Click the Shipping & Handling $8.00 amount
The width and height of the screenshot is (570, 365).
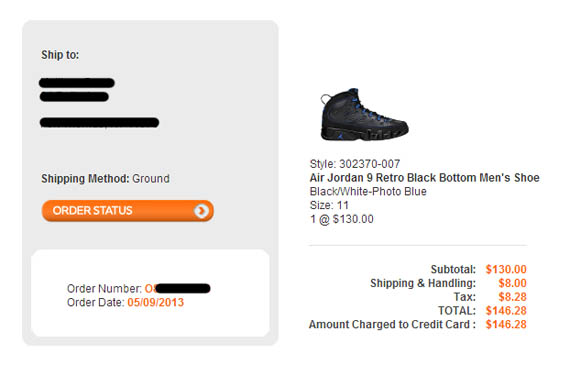point(512,283)
